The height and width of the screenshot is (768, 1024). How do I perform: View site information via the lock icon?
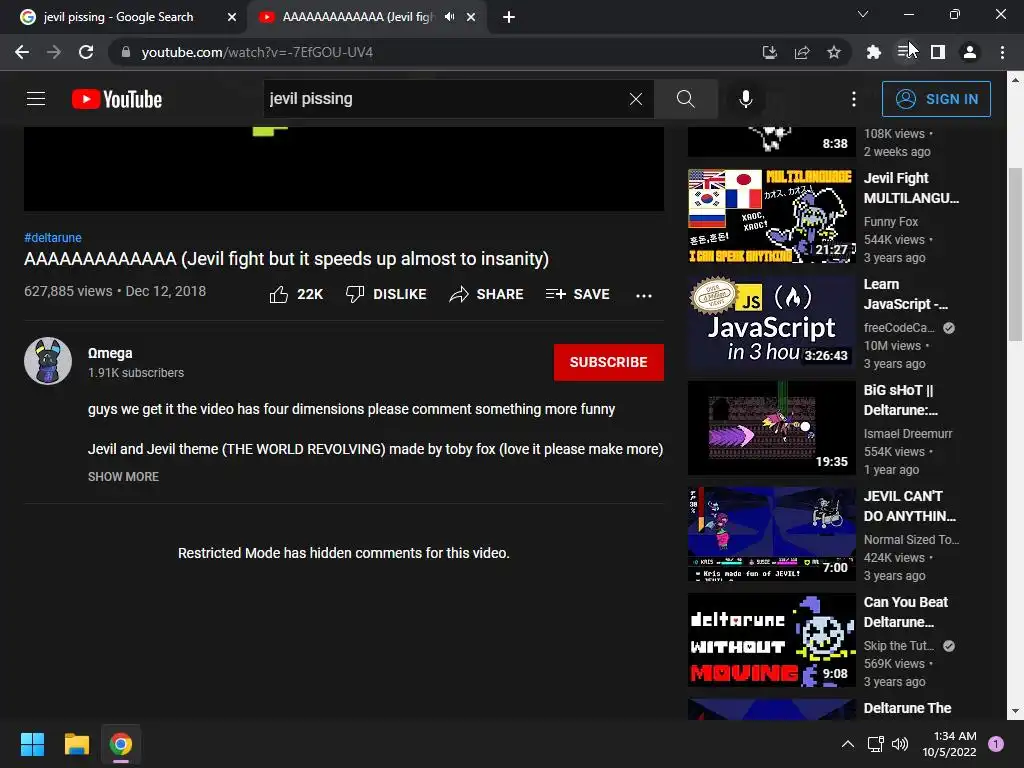pos(126,52)
